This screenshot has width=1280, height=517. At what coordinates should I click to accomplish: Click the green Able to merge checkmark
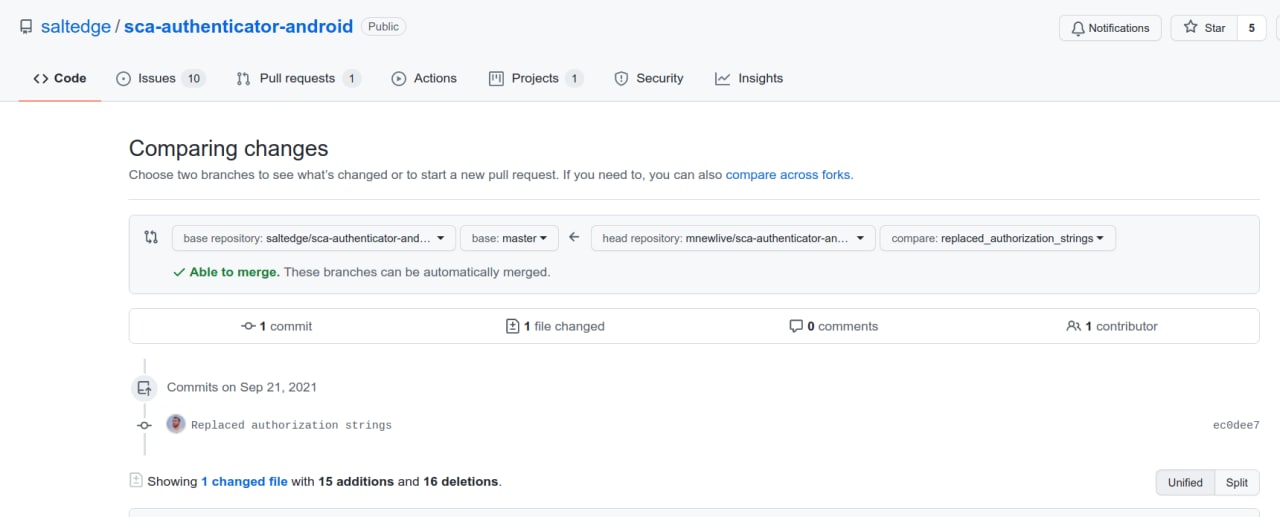click(179, 272)
